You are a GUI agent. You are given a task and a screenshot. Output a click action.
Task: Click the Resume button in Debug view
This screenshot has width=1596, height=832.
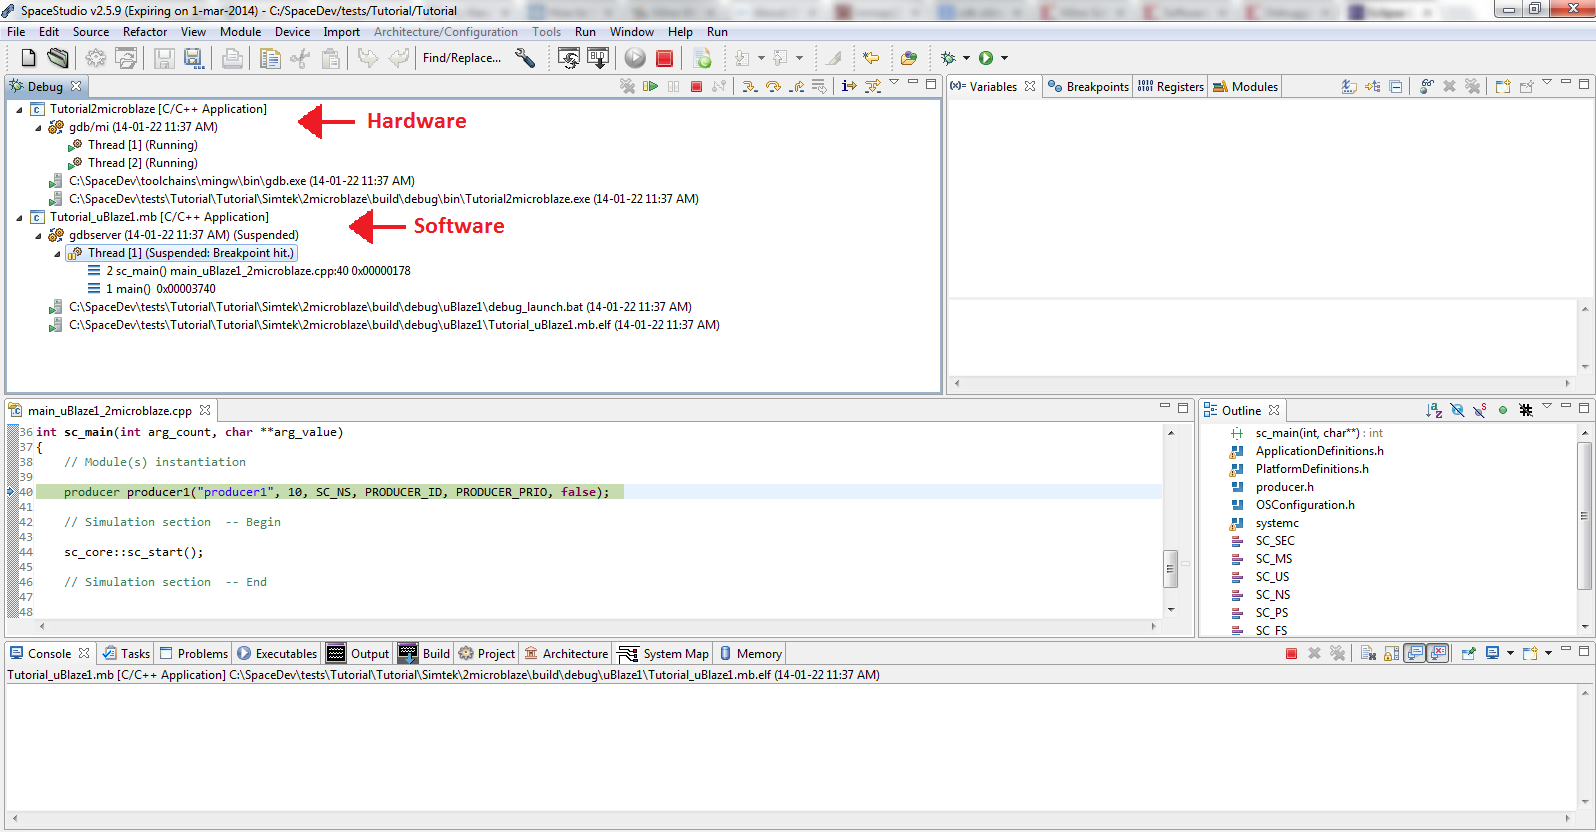coord(650,86)
